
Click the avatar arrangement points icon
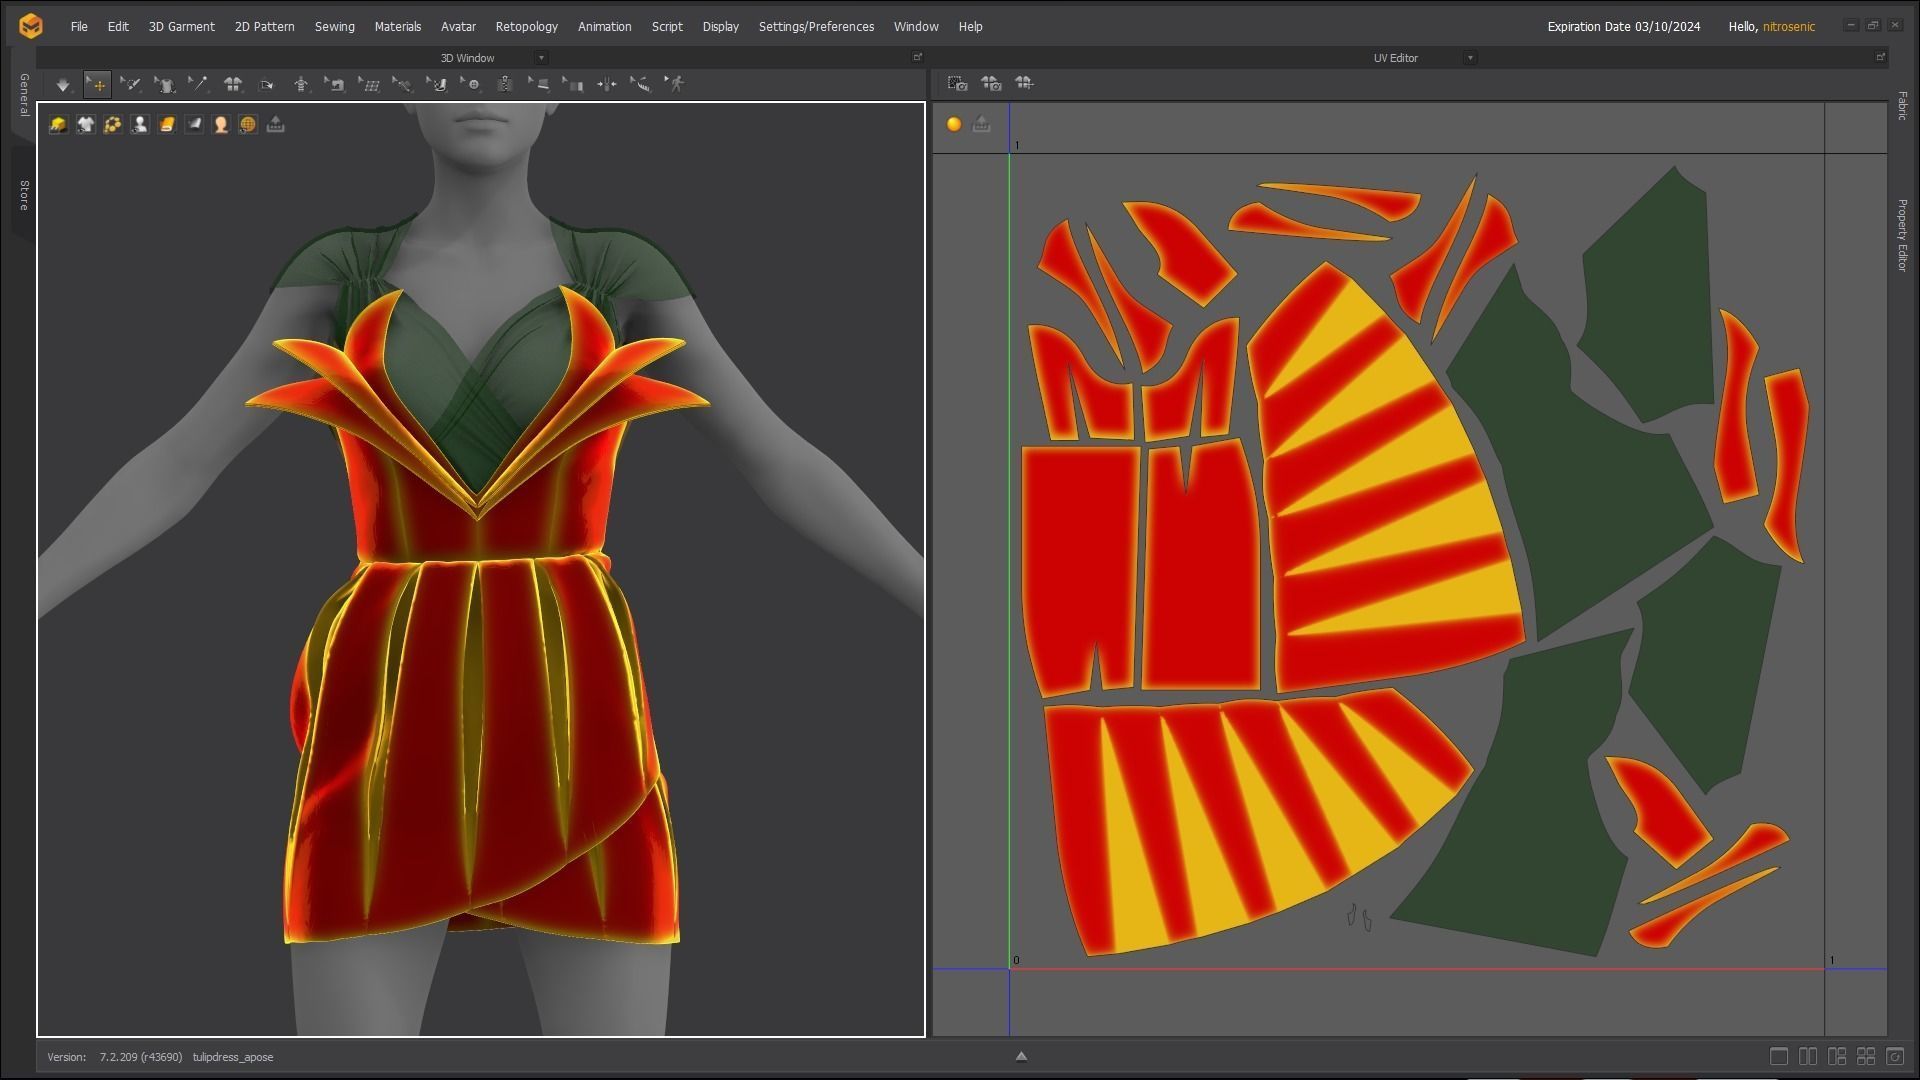[301, 85]
